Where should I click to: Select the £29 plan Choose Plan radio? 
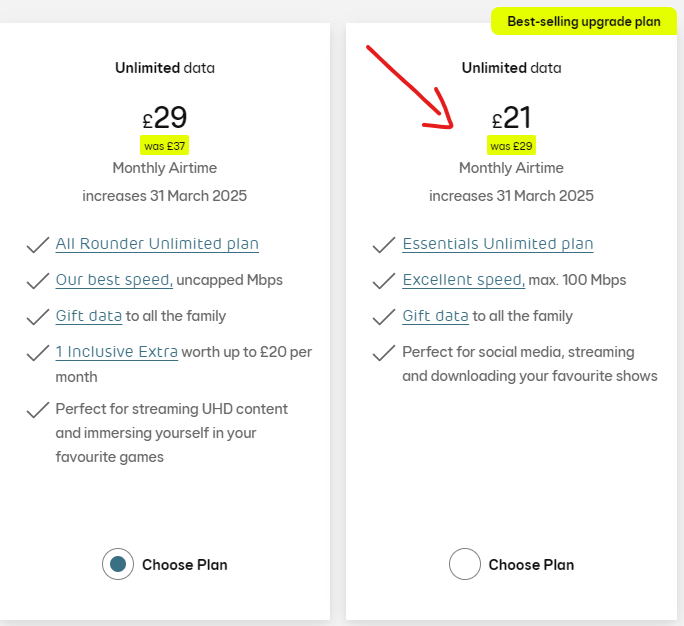118,564
